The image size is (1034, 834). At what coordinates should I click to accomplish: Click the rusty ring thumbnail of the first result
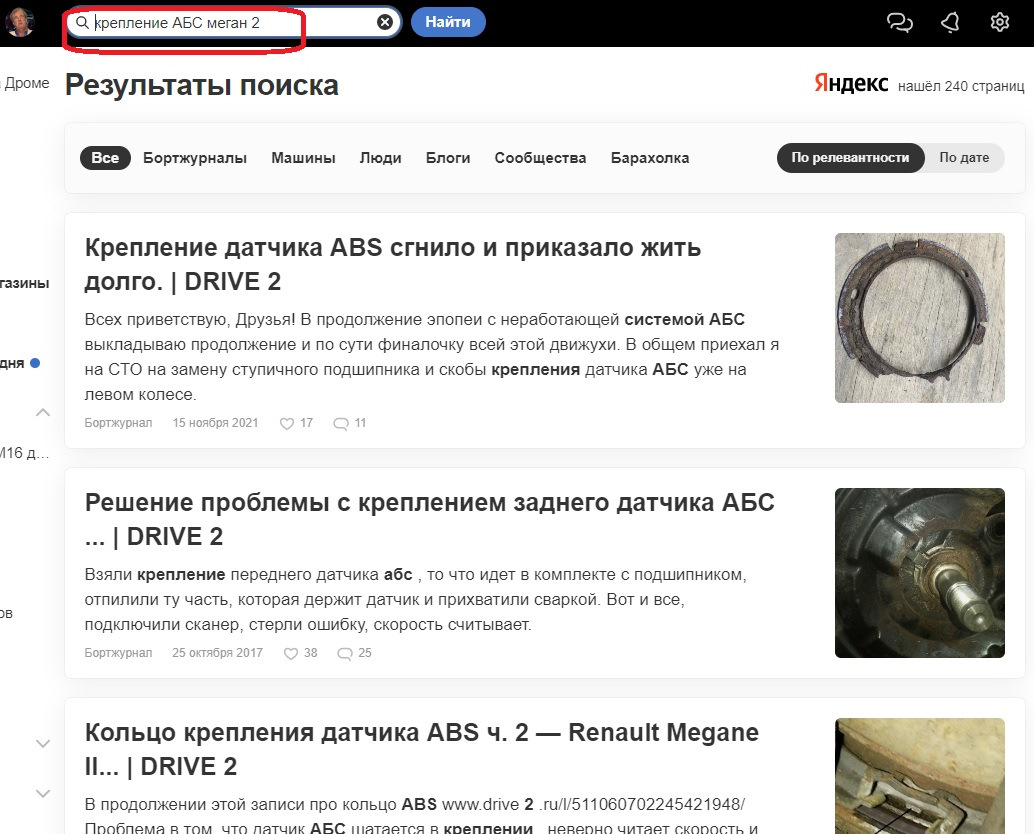coord(919,317)
